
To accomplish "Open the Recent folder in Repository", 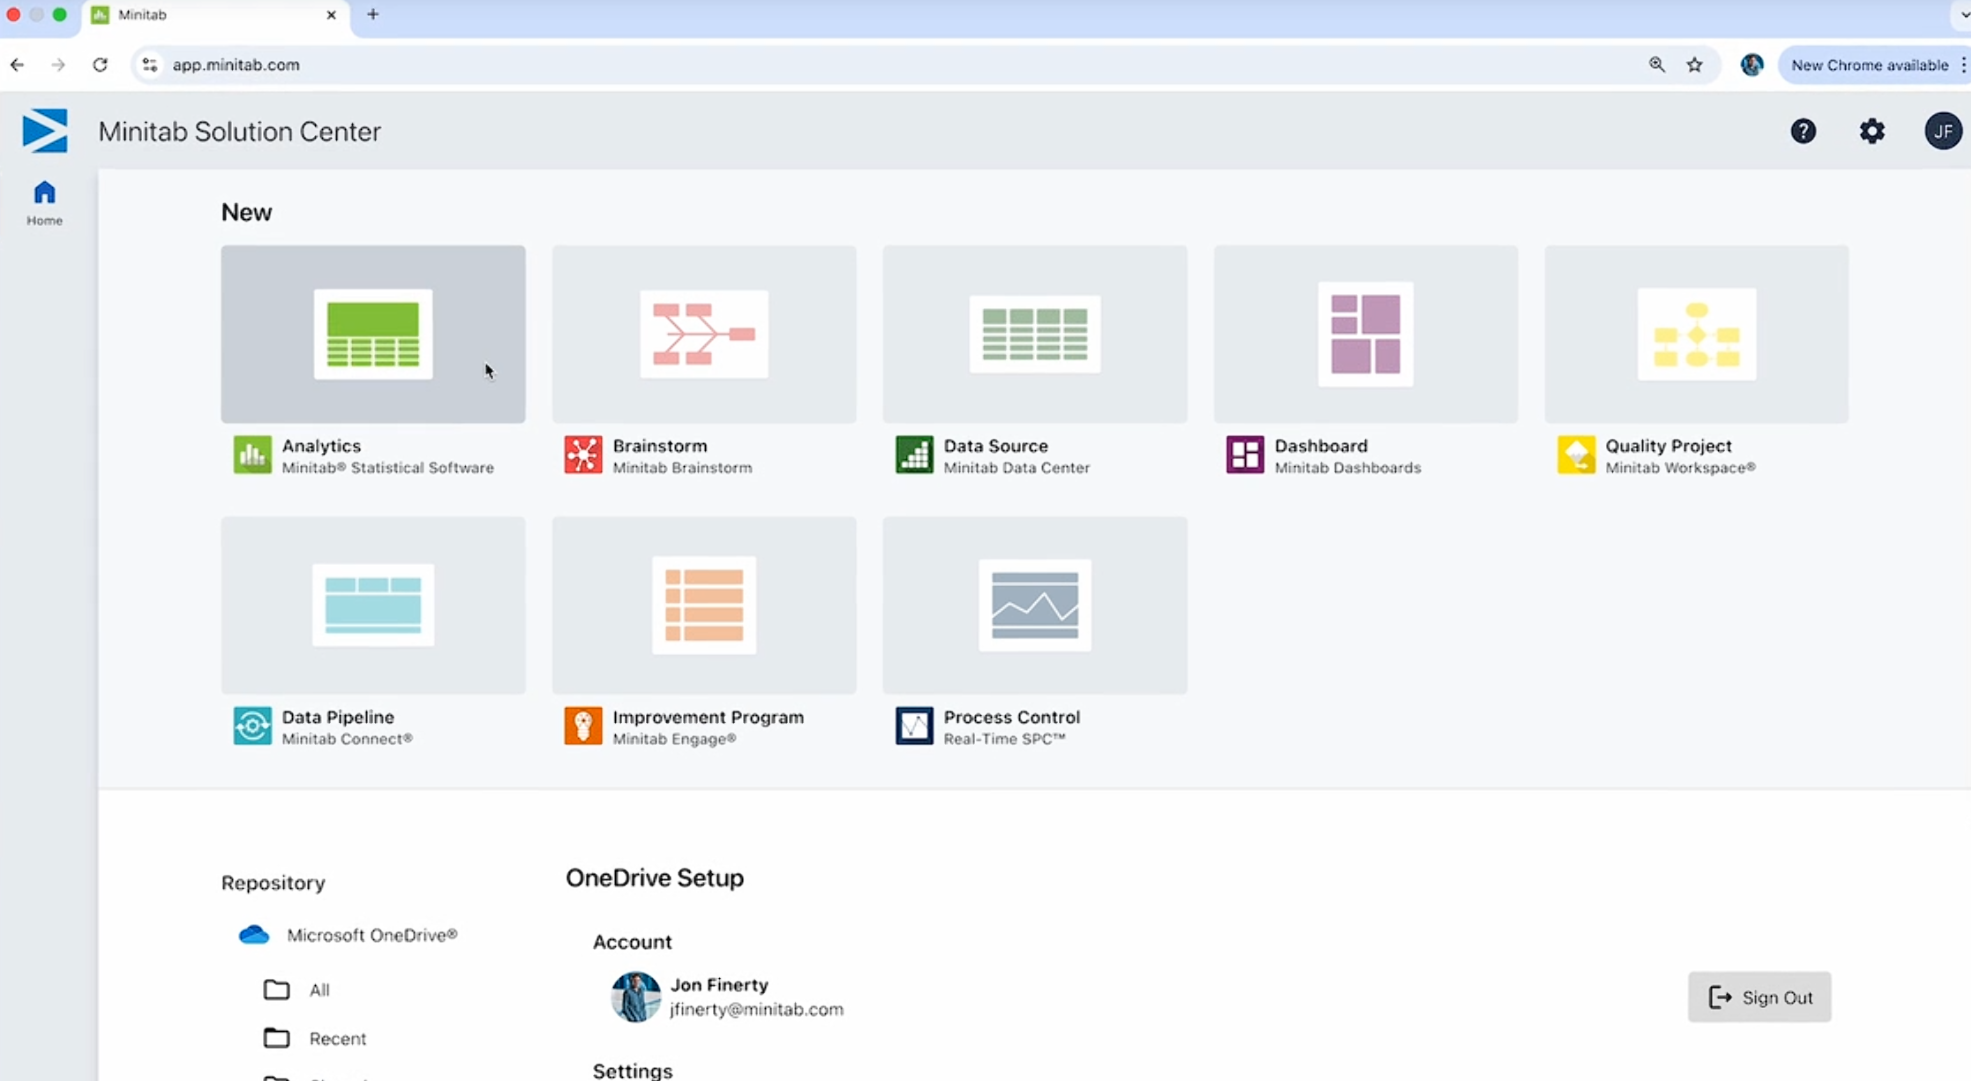I will (x=336, y=1039).
